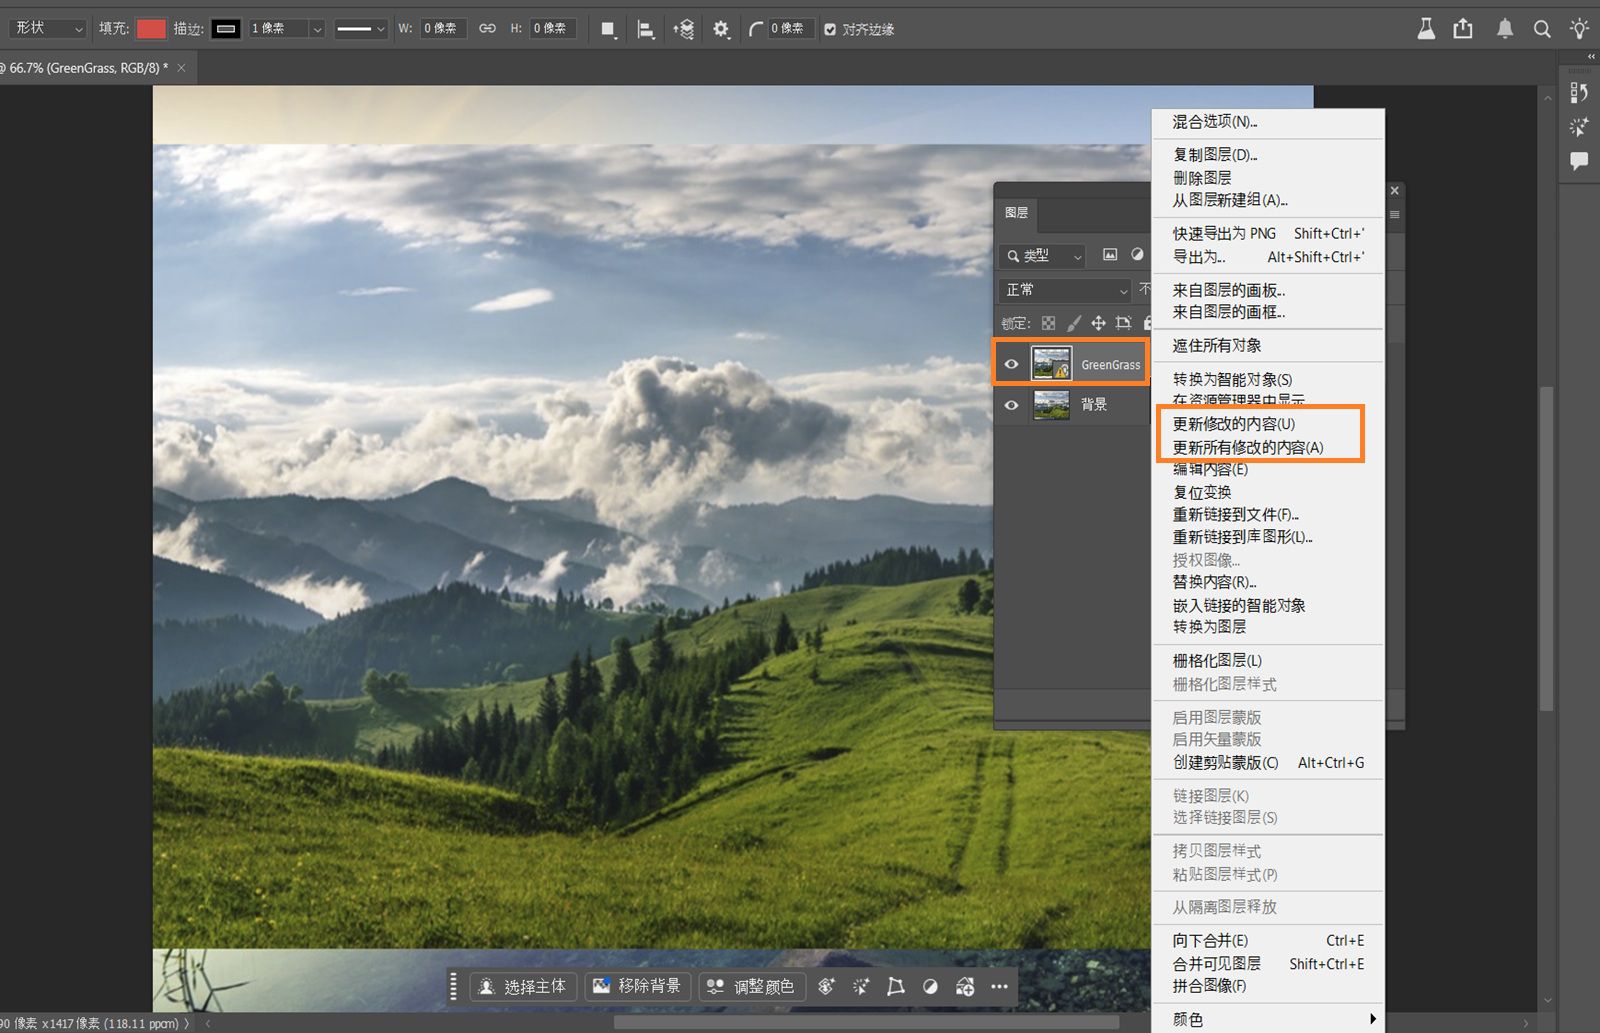
Task: Open the shape settings gear icon
Action: click(x=721, y=29)
